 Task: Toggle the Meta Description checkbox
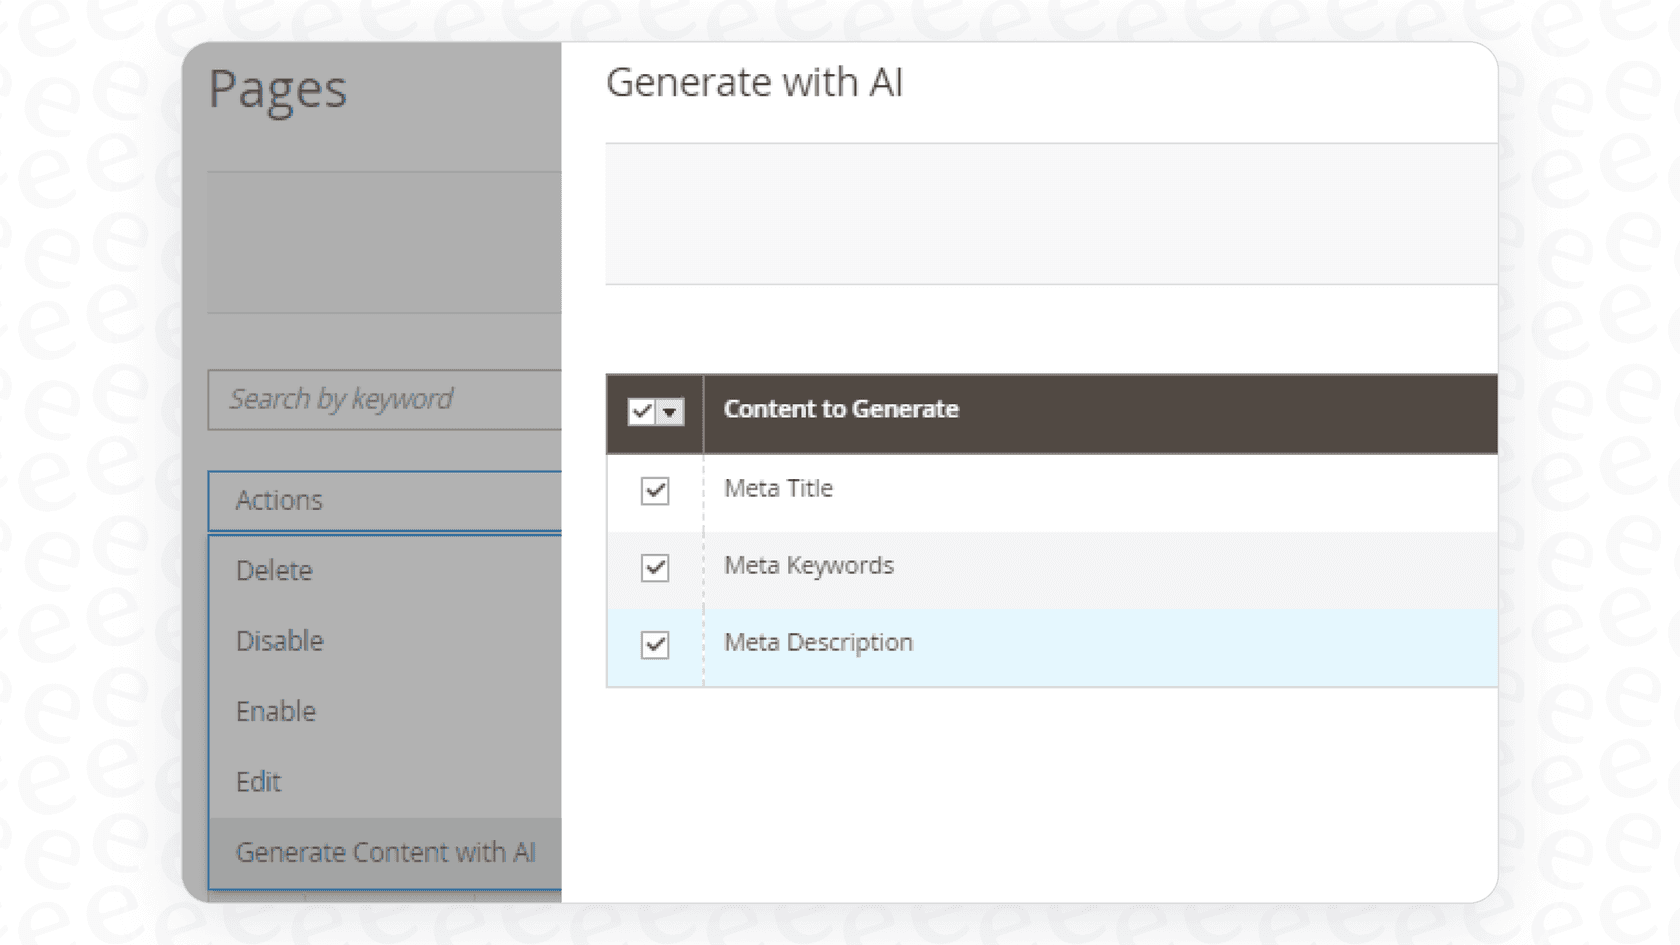tap(654, 646)
